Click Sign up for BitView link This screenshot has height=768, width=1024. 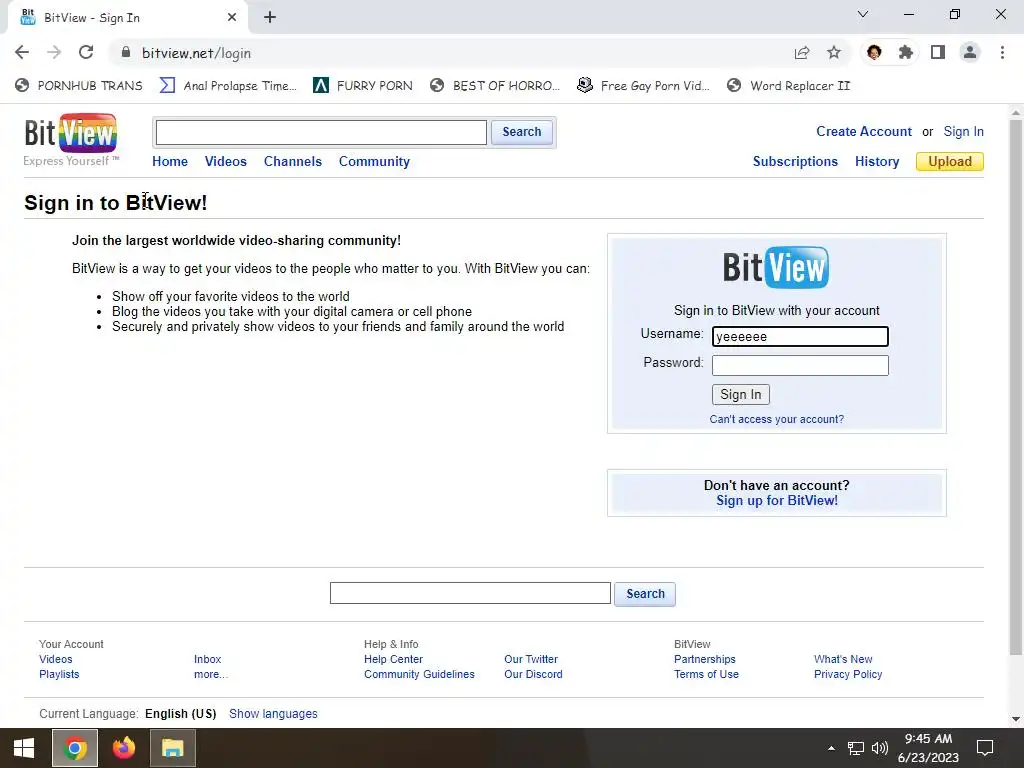(x=776, y=501)
